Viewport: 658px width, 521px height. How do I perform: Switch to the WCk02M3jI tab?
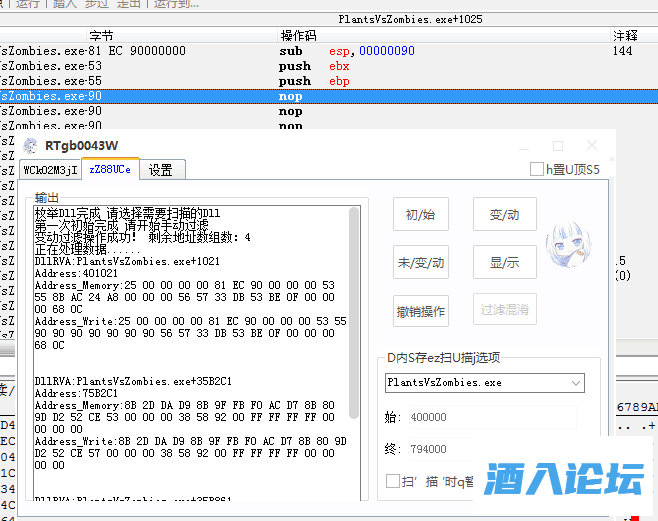pos(50,170)
